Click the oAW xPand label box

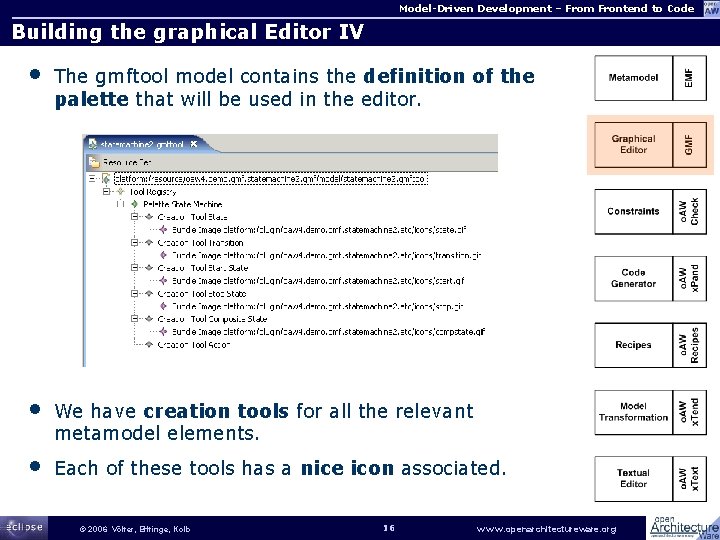click(x=689, y=278)
